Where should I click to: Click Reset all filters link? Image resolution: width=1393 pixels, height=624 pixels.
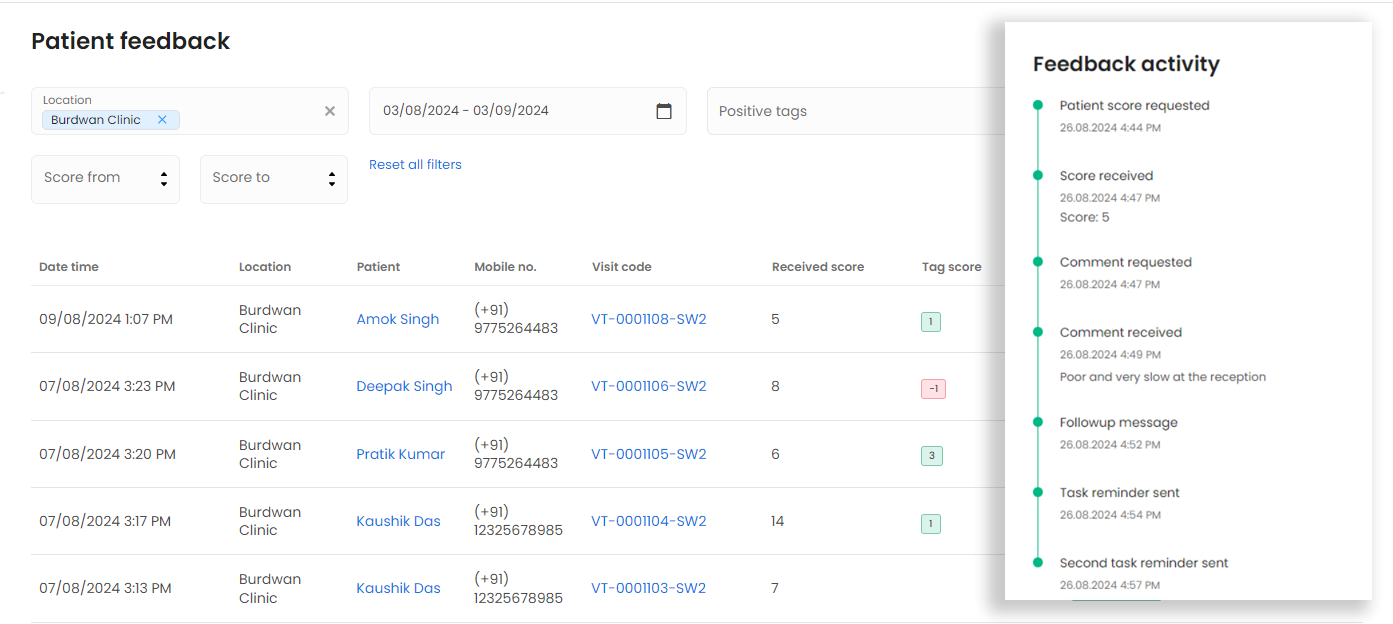click(x=415, y=165)
